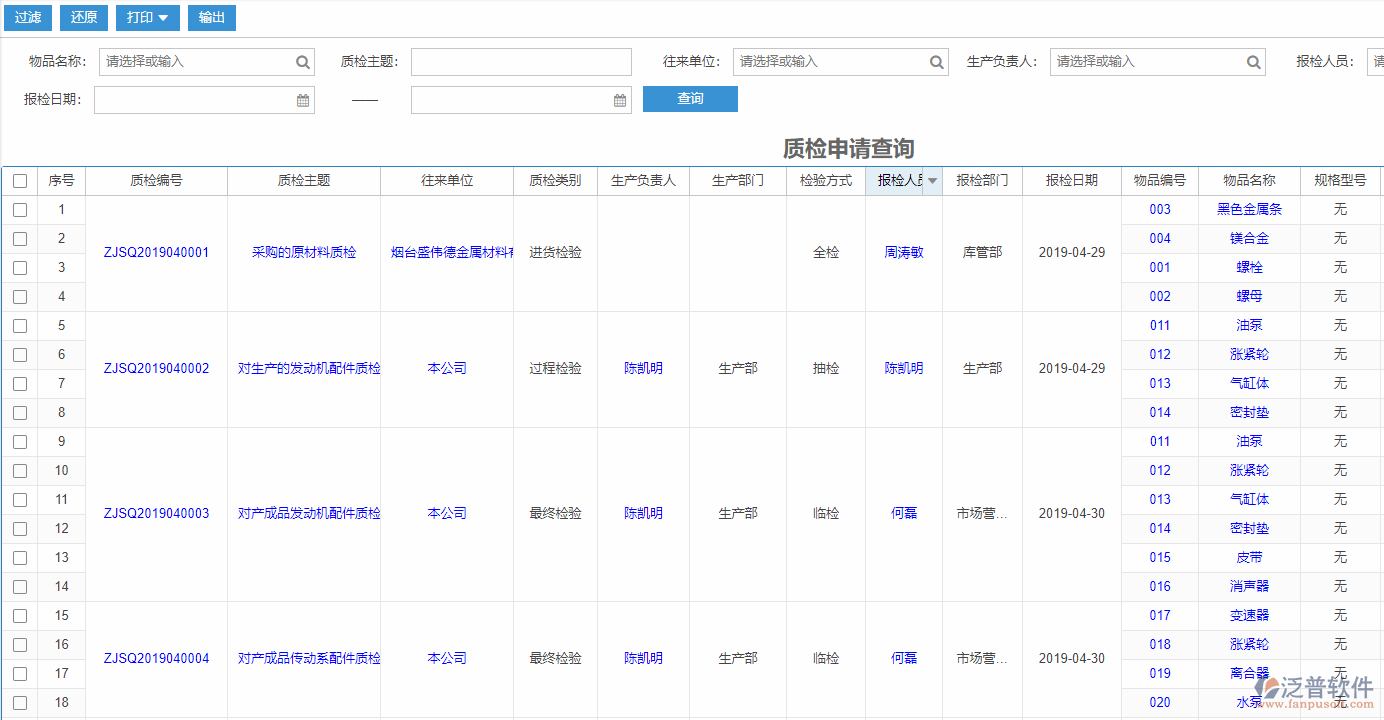Open calendar picker for end report date
The width and height of the screenshot is (1384, 720).
pos(619,99)
